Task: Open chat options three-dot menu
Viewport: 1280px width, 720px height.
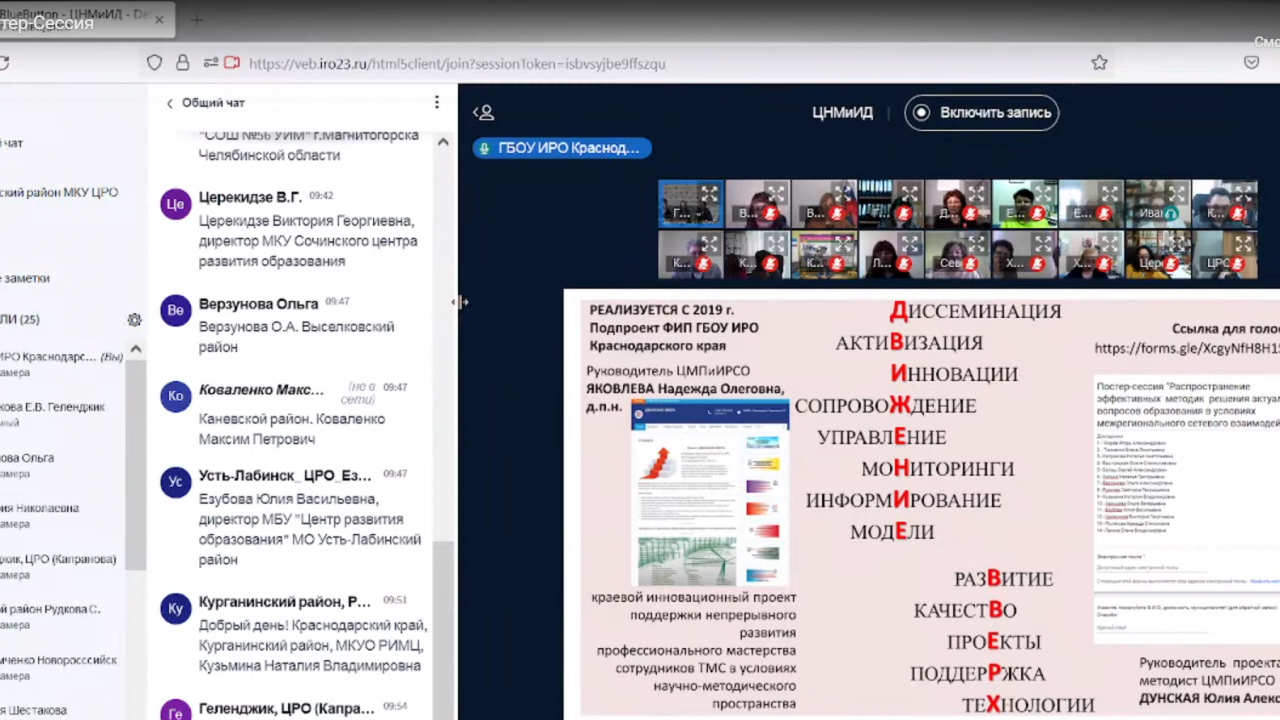Action: (436, 102)
